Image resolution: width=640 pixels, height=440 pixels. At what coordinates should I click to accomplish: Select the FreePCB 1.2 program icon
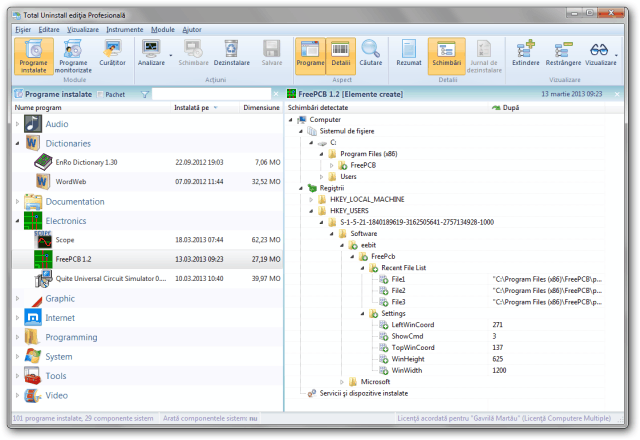point(43,259)
